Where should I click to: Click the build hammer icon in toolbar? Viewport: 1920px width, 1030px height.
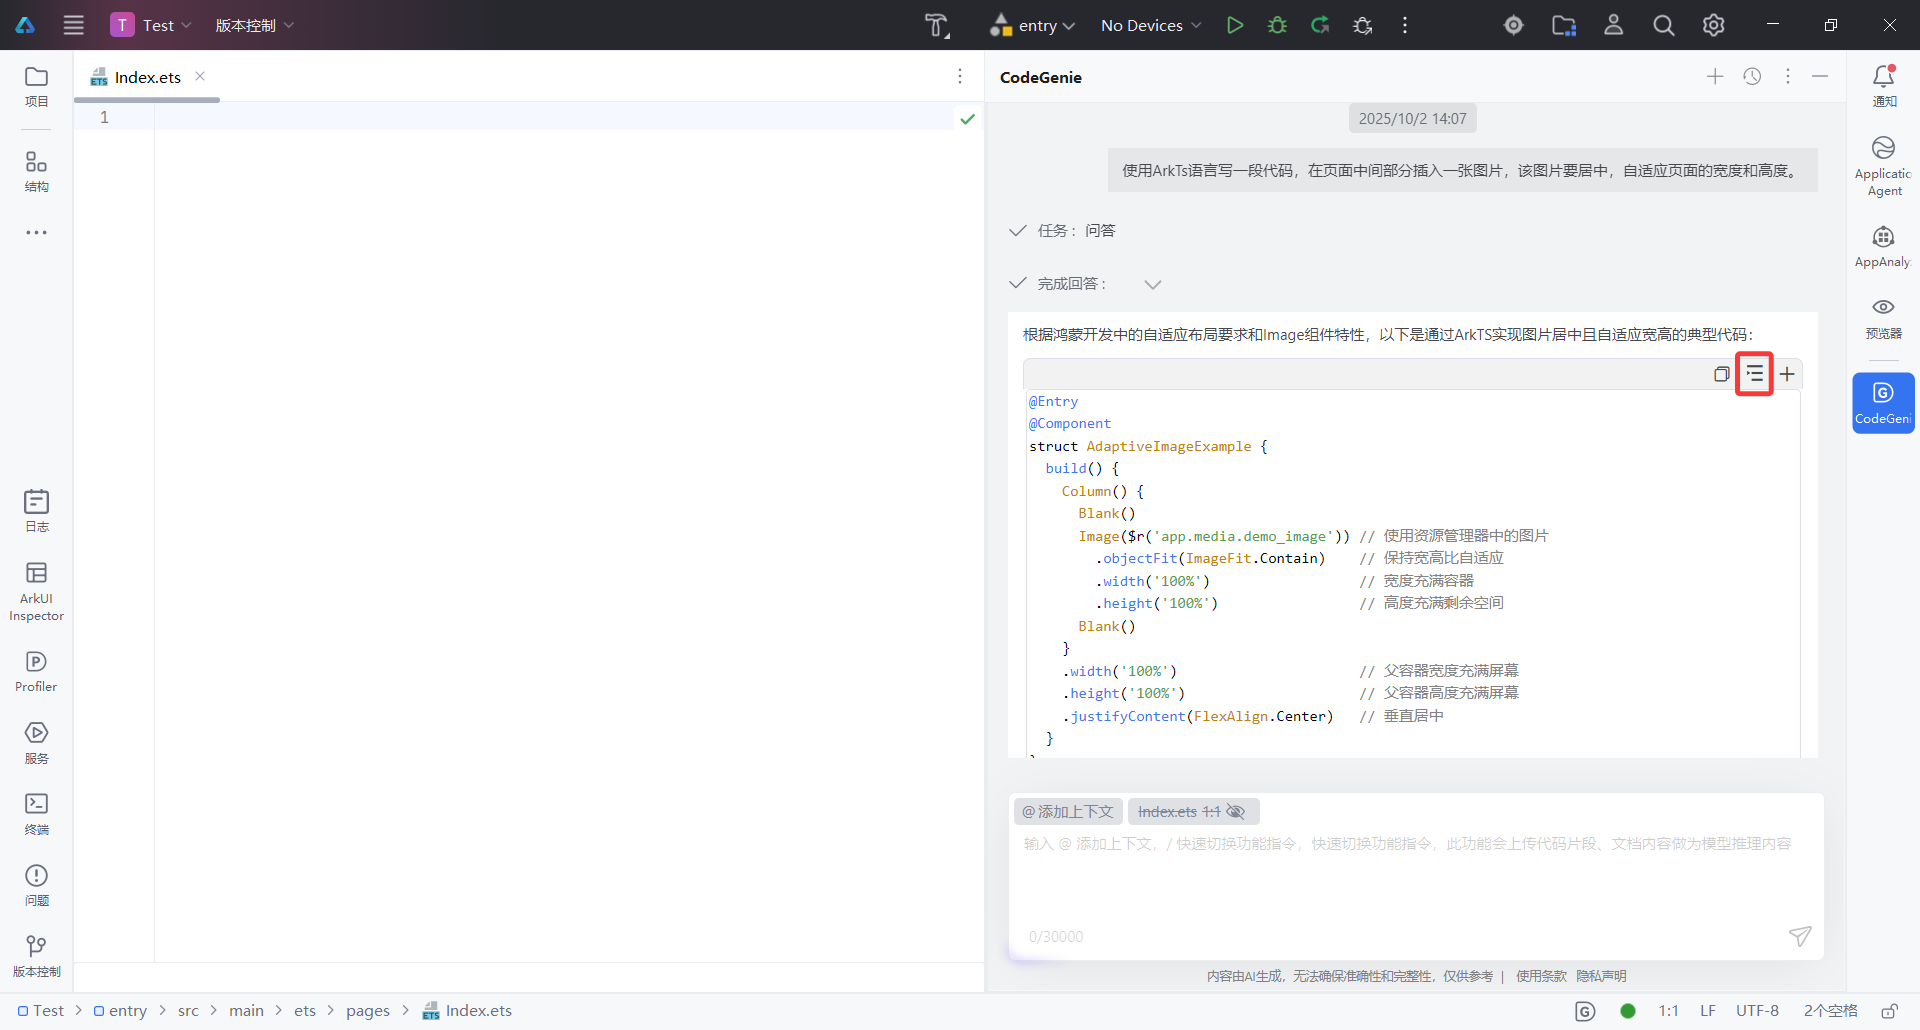tap(936, 25)
